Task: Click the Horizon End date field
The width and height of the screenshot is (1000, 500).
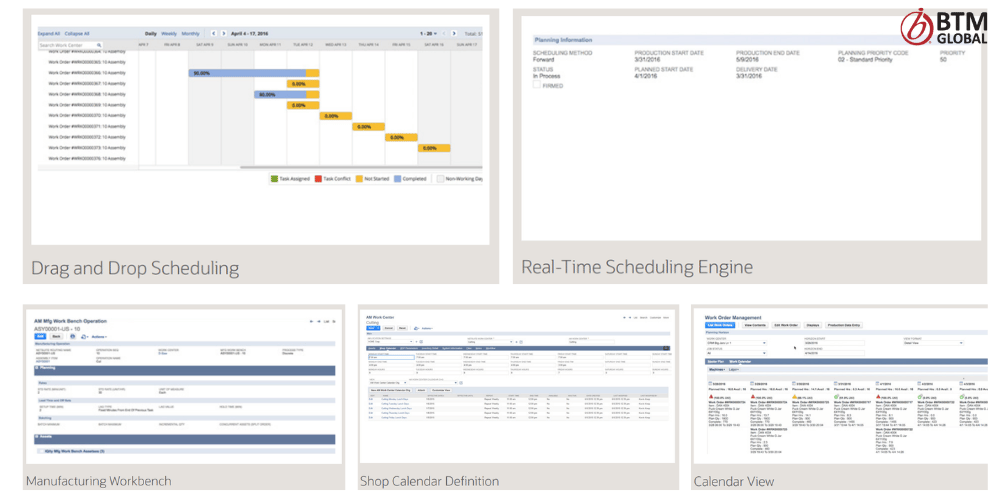Action: coord(834,353)
